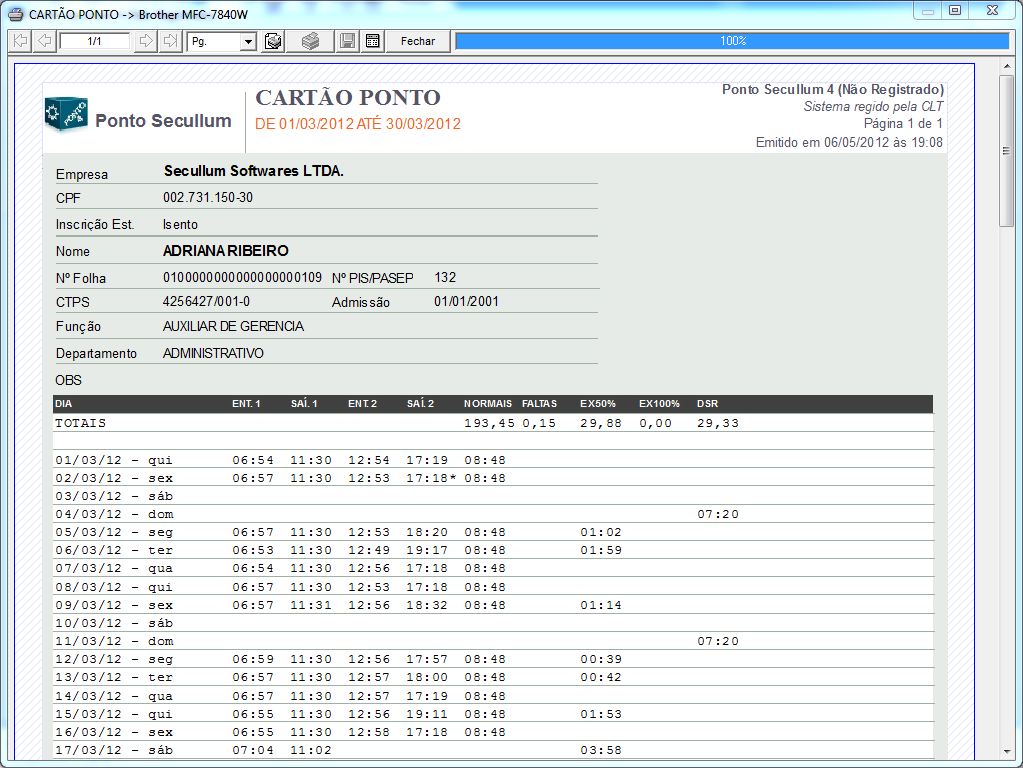Click the calculator grid icon beside Fechar

click(x=373, y=41)
